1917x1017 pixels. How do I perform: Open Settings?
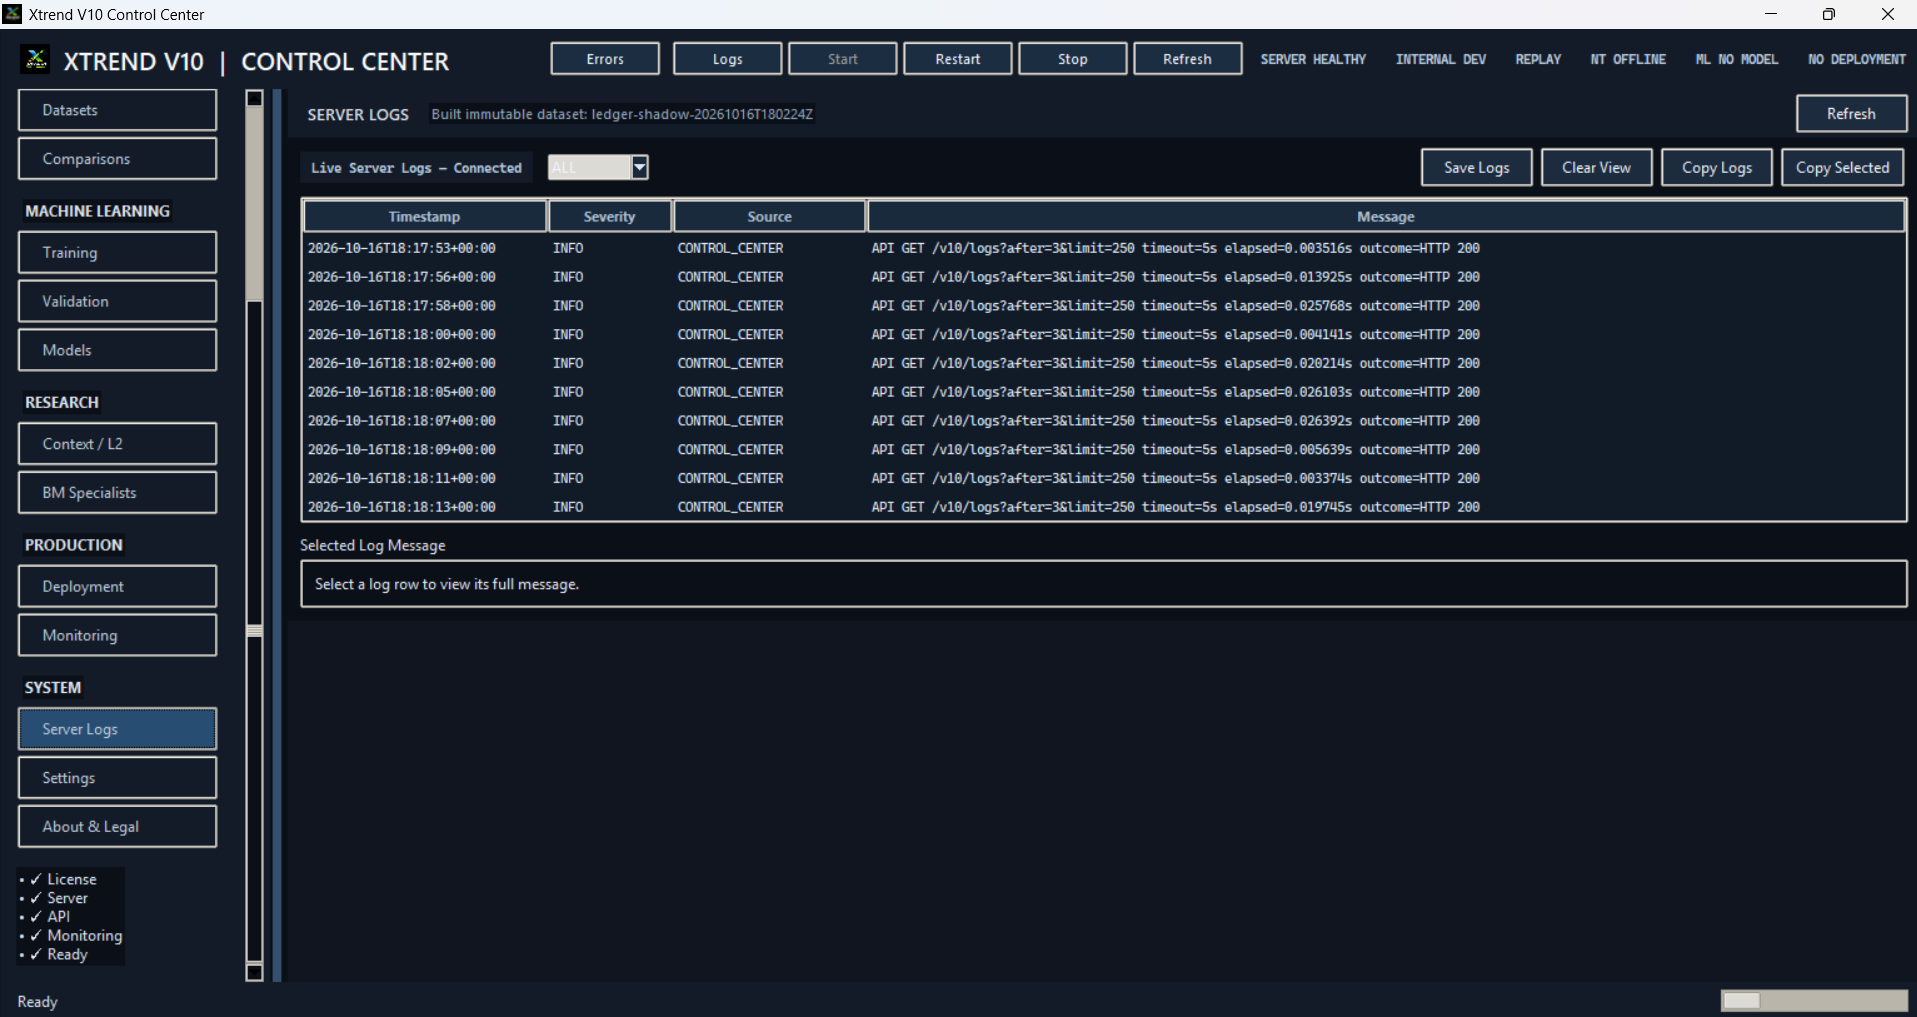tap(117, 778)
